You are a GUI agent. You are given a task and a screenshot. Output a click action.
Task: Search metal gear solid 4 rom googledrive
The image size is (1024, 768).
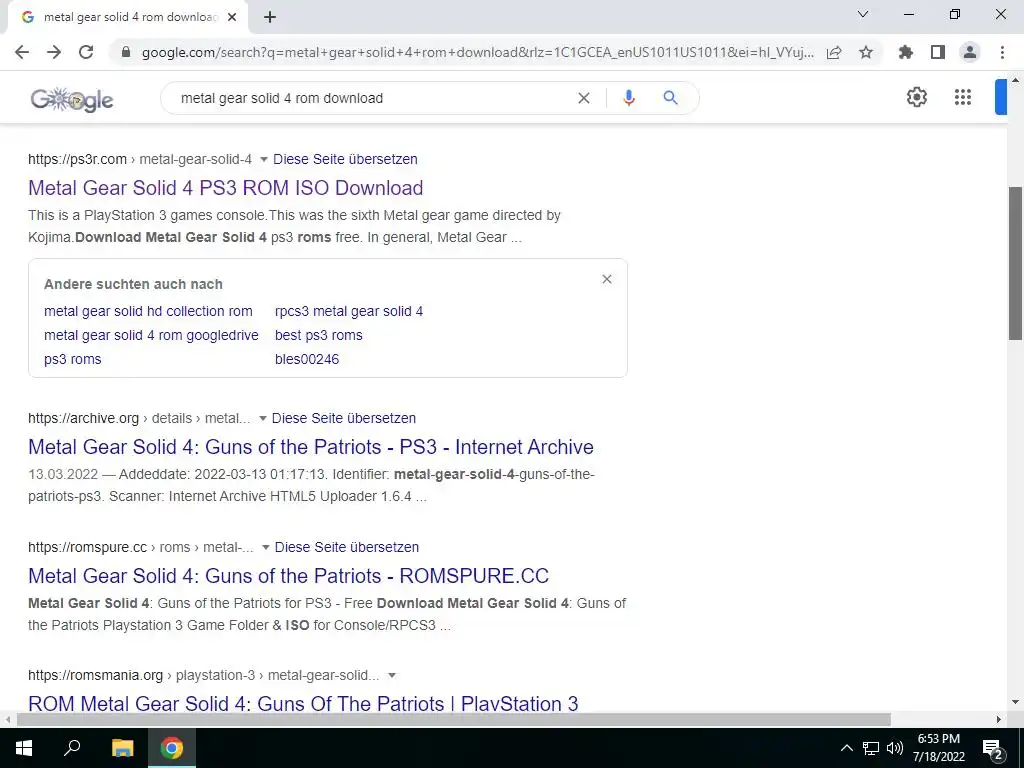151,336
